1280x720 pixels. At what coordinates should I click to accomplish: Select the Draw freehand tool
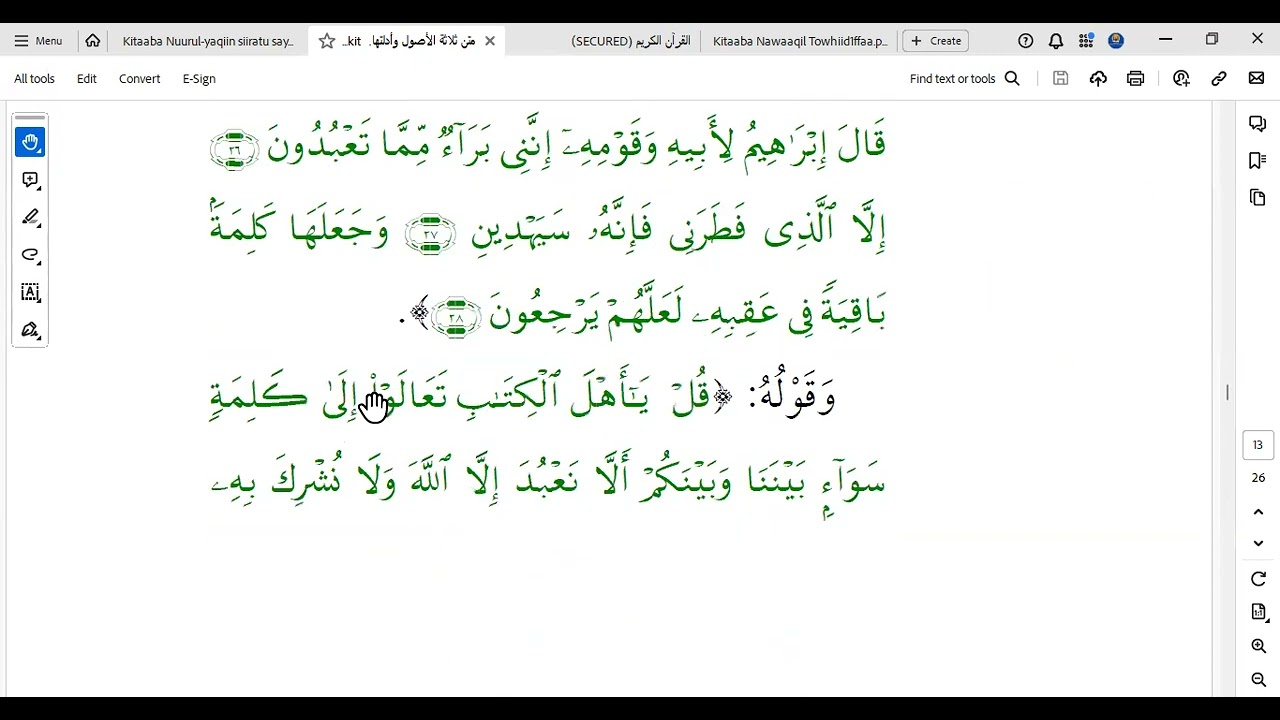[x=30, y=255]
